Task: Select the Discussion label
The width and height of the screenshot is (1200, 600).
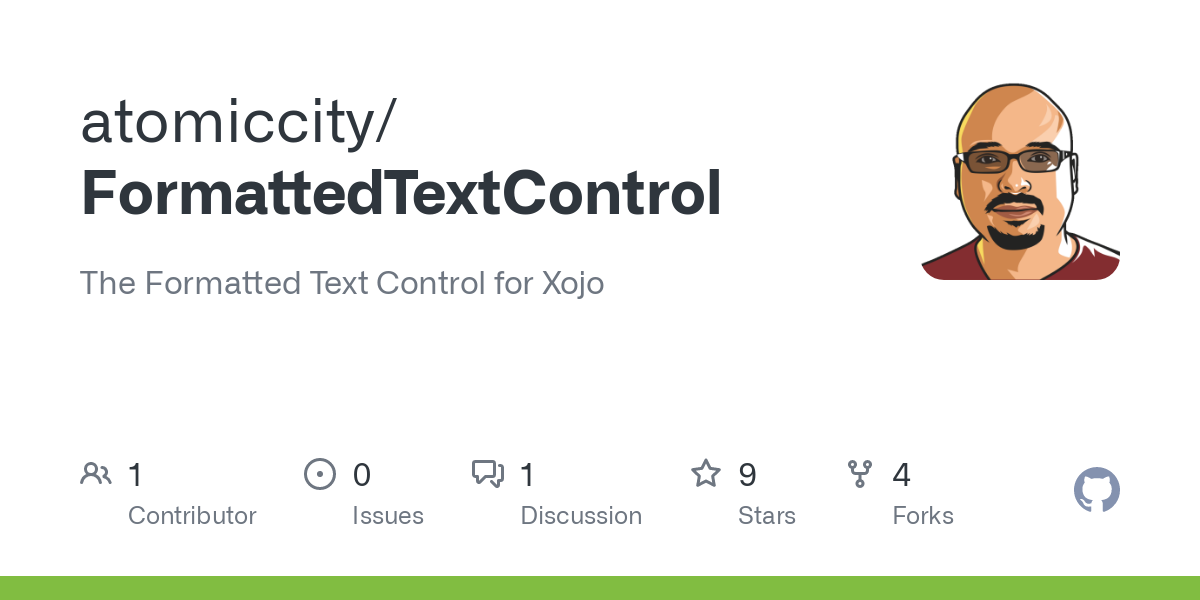Action: [581, 516]
